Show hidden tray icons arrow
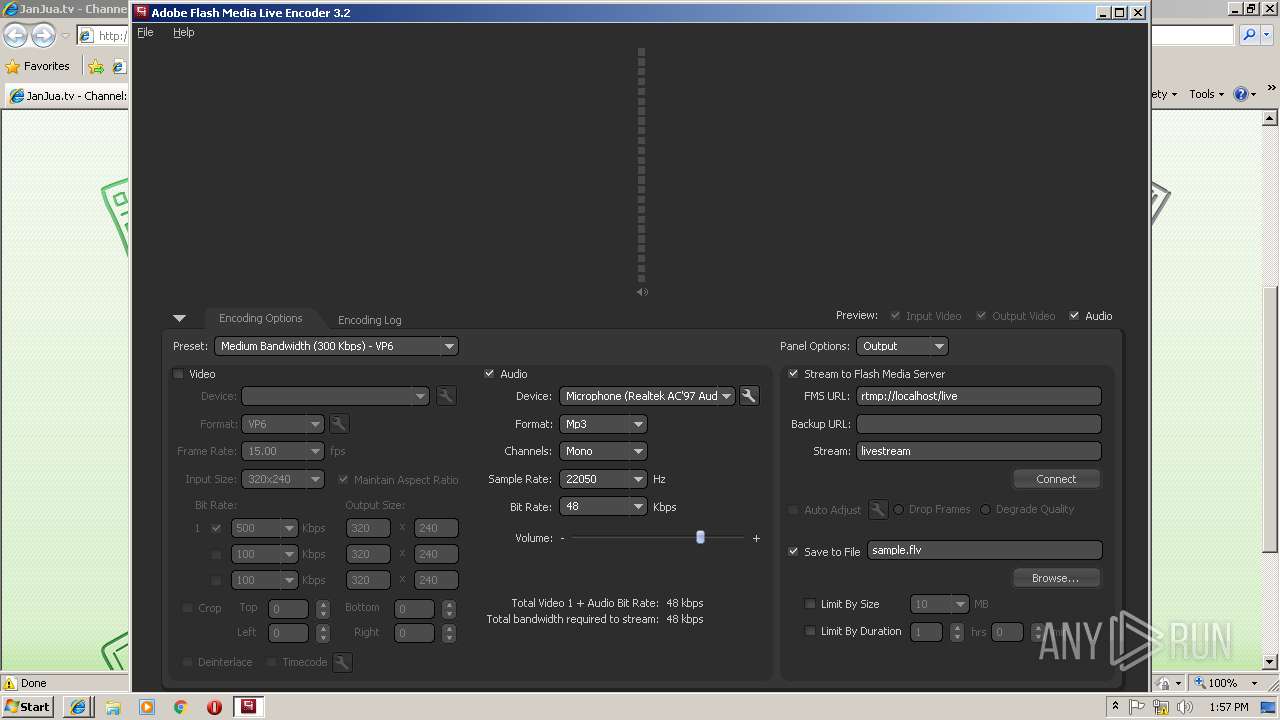1280x720 pixels. [x=1115, y=707]
